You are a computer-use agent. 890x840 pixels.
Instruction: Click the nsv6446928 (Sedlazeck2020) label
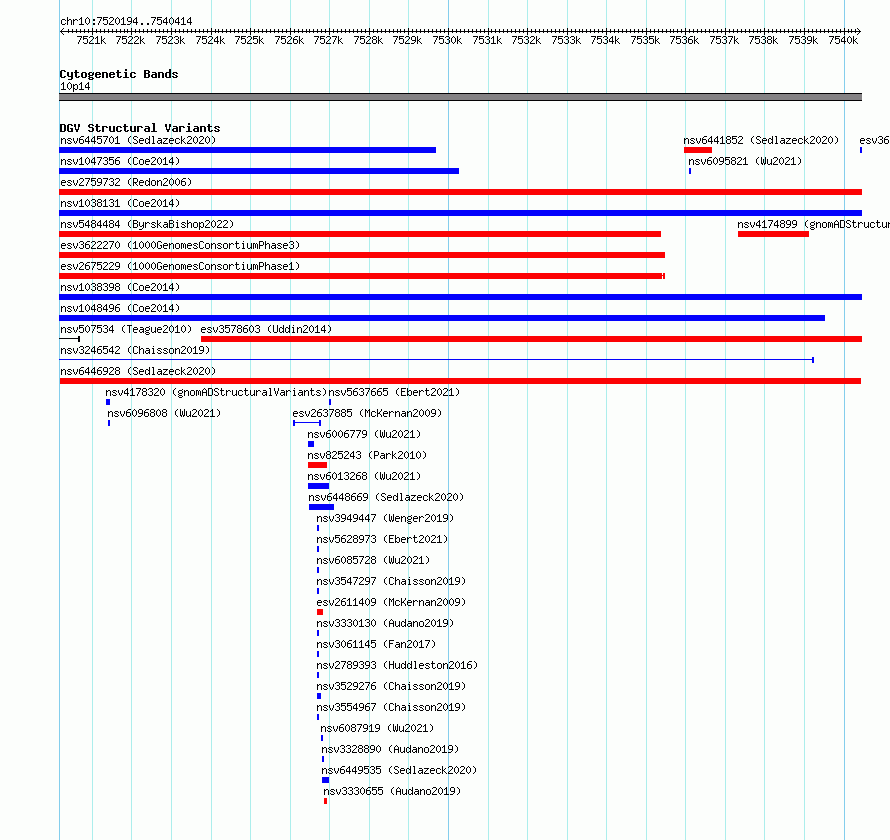(138, 371)
